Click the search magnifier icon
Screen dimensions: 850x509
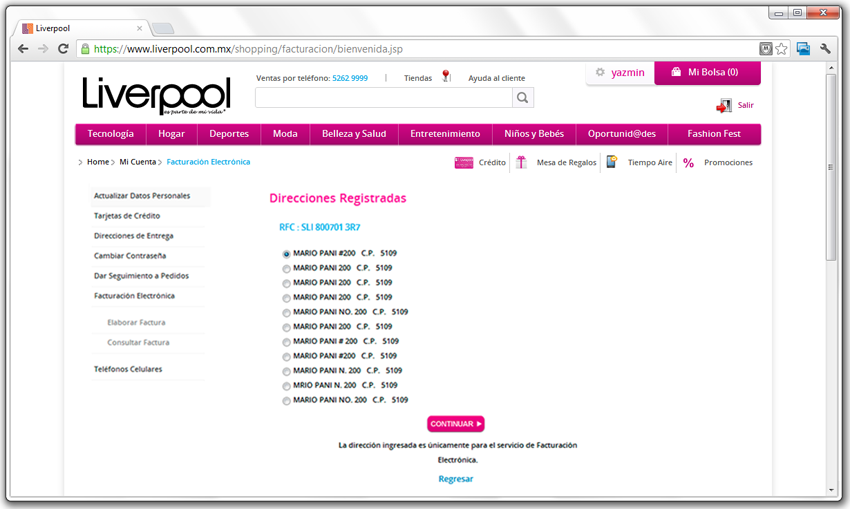pos(523,98)
